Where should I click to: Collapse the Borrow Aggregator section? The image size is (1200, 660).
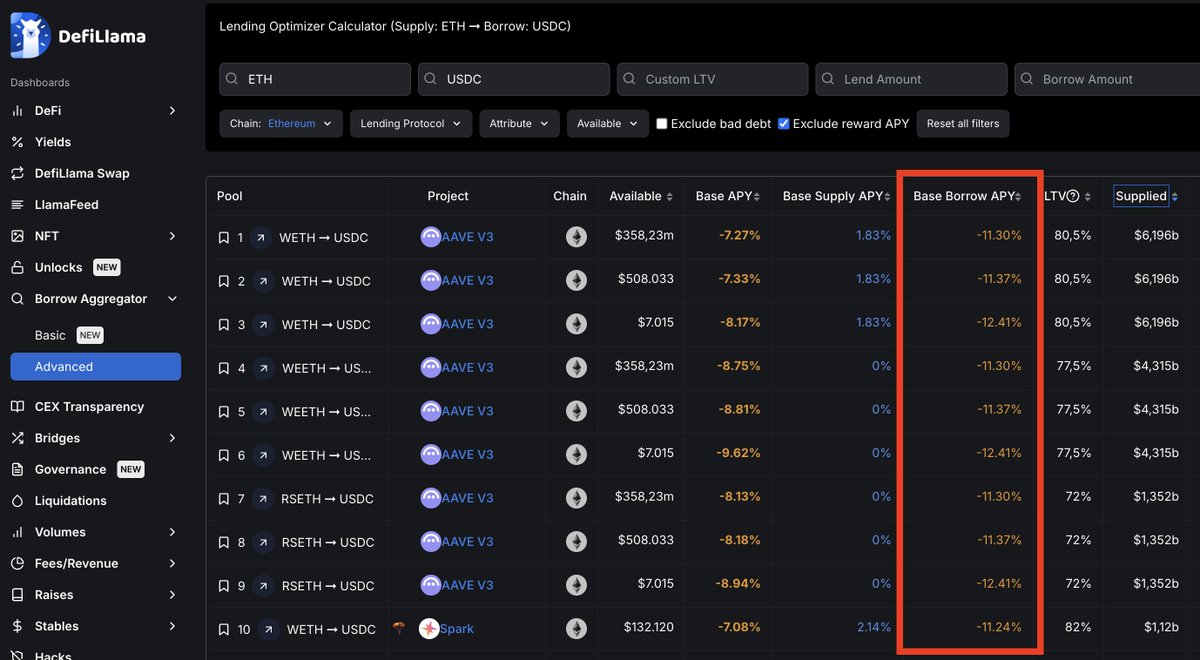[172, 299]
